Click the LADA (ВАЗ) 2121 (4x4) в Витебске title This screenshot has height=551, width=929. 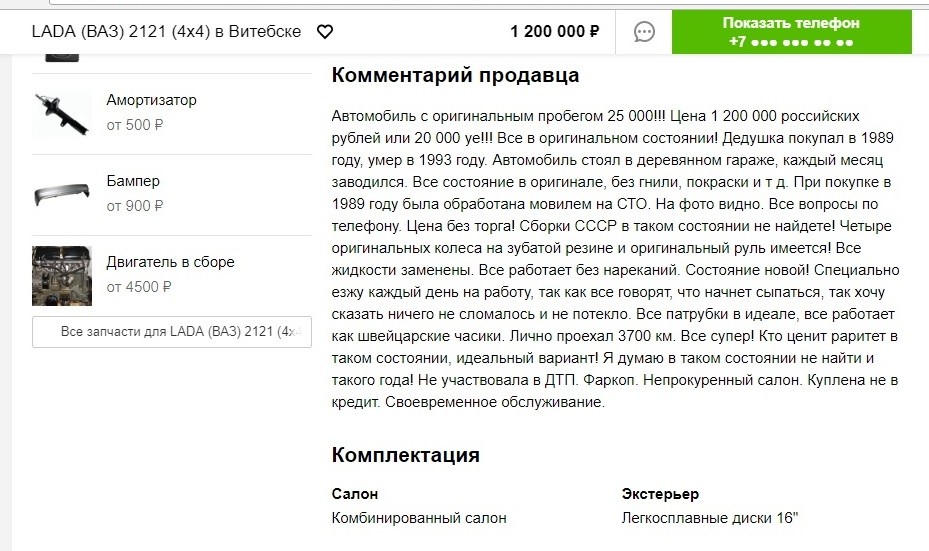[166, 32]
